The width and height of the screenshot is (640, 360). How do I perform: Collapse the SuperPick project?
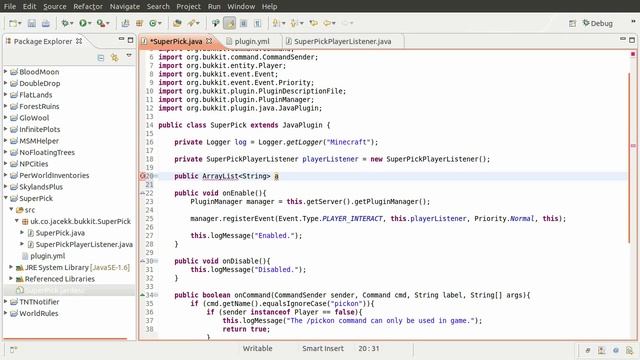(x=6, y=198)
